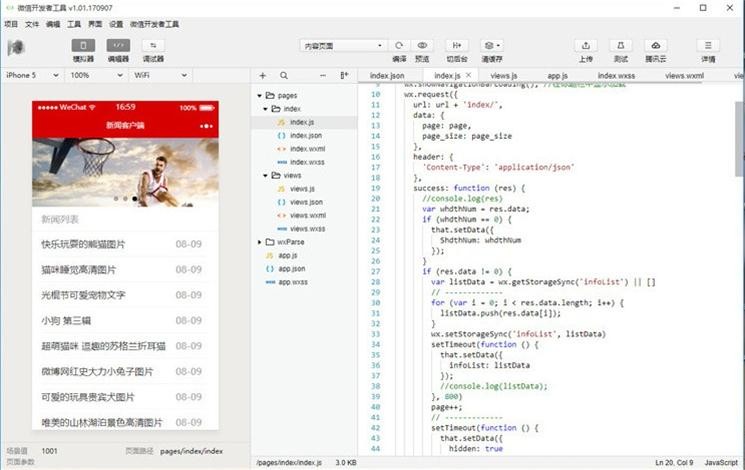Switch to the index.wxss editor tab
Viewport: 745px width, 470px height.
click(x=616, y=76)
